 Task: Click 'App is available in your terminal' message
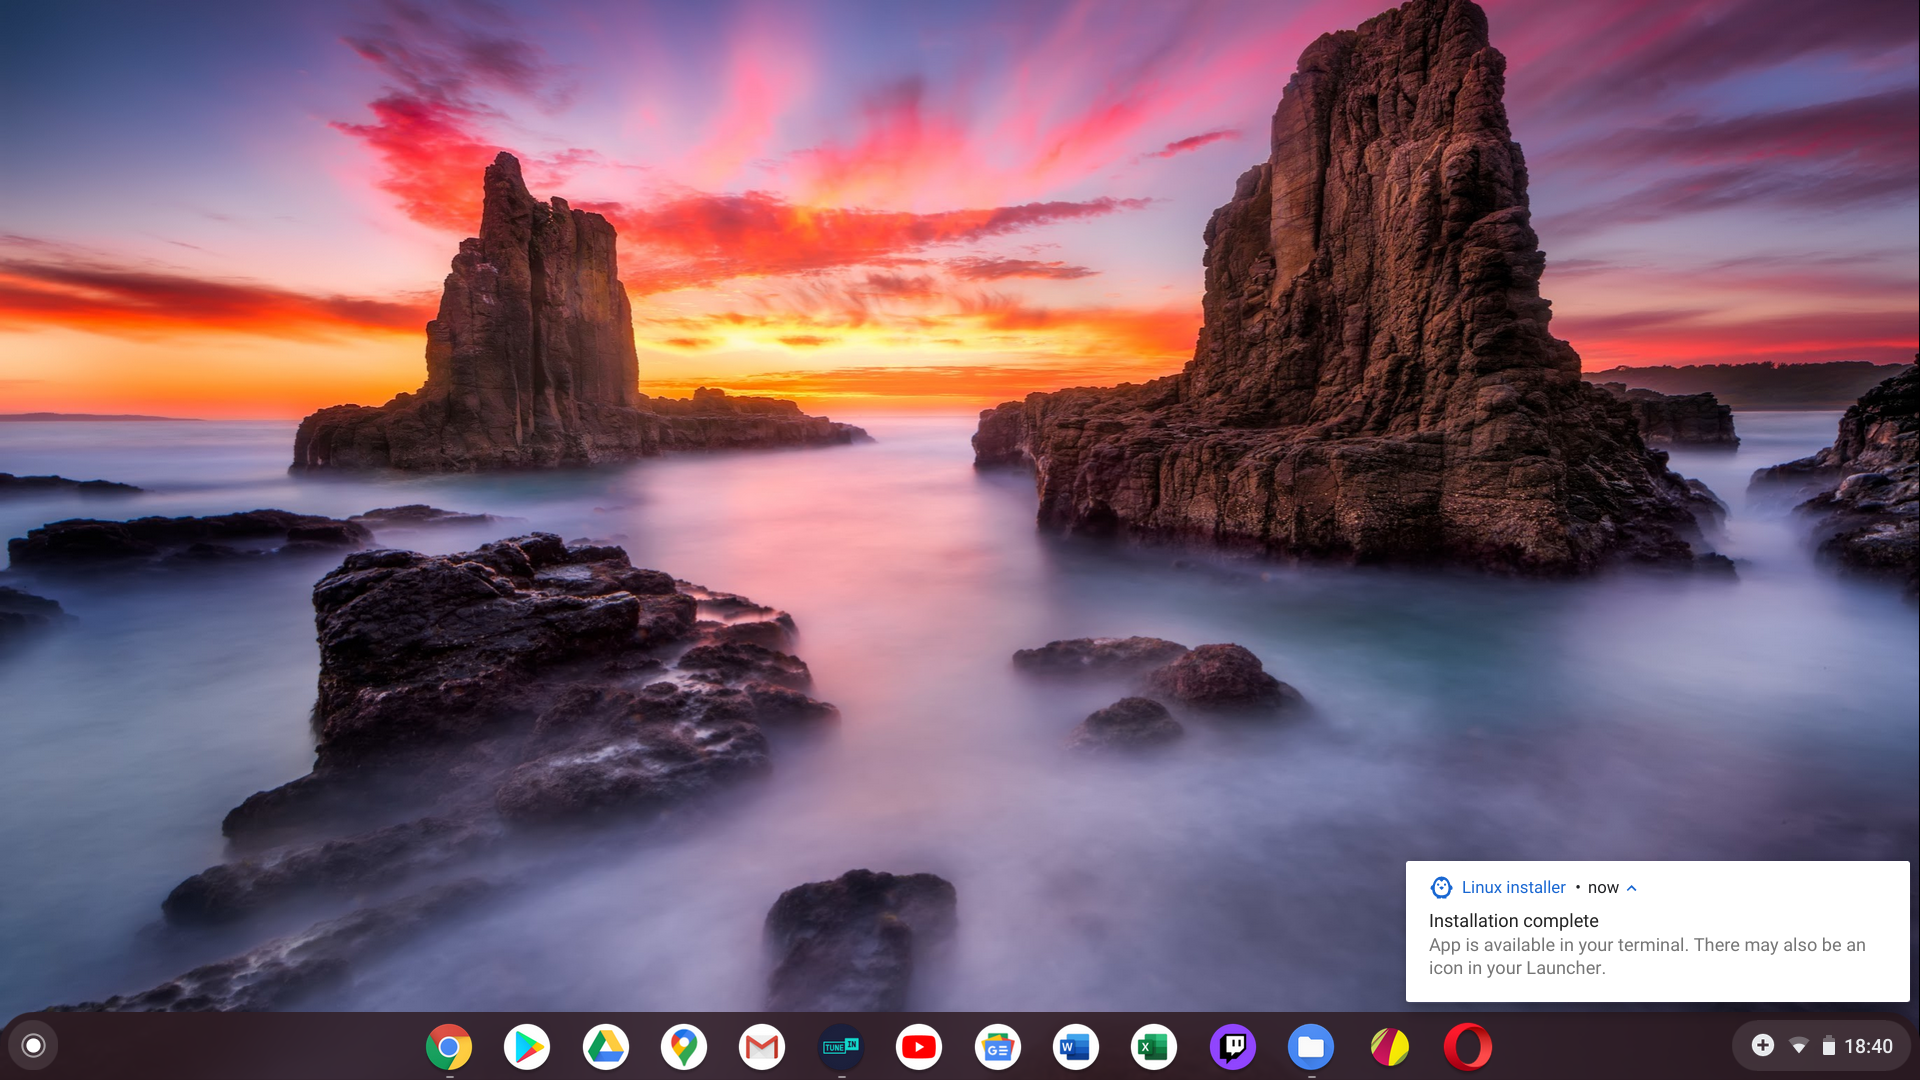tap(1647, 956)
